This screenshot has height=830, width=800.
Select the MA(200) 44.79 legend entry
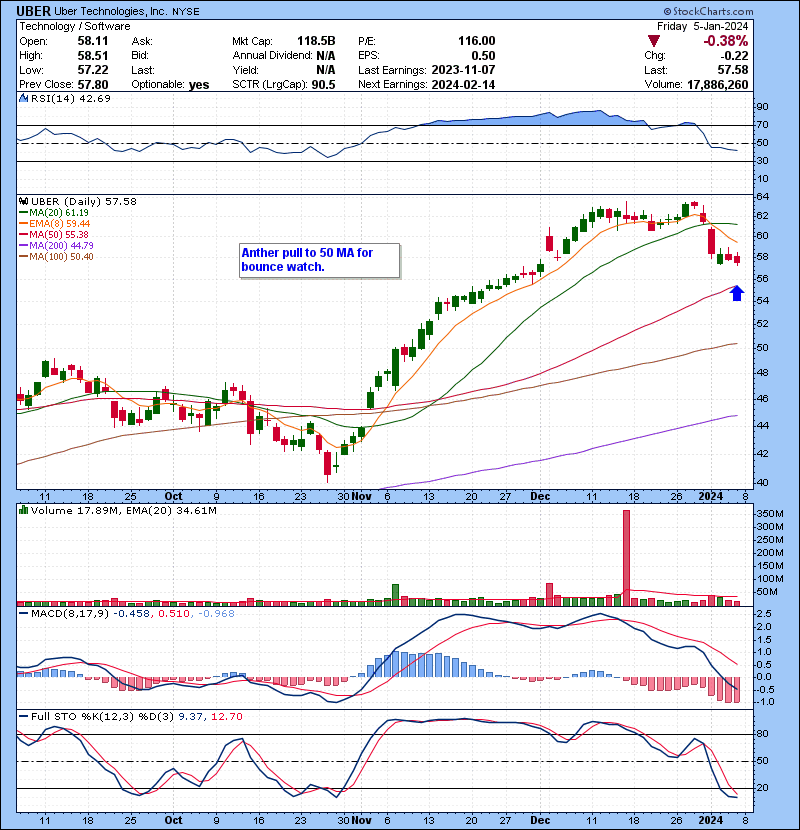tap(56, 246)
